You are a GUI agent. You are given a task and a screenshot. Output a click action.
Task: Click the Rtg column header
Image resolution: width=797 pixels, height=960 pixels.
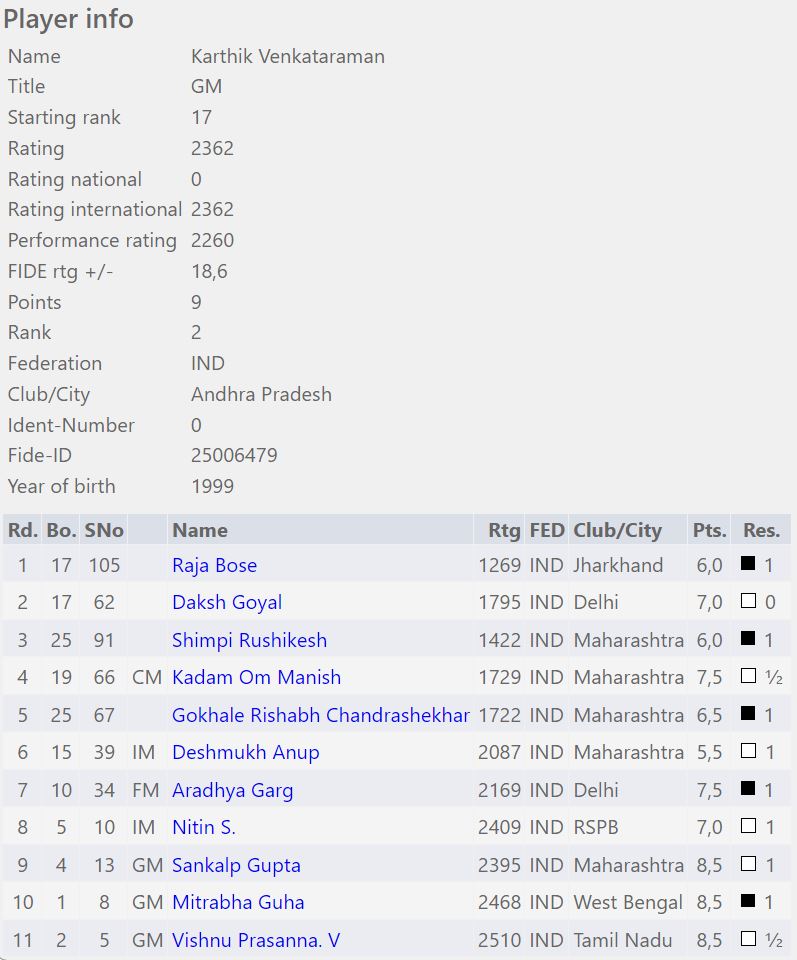click(504, 530)
